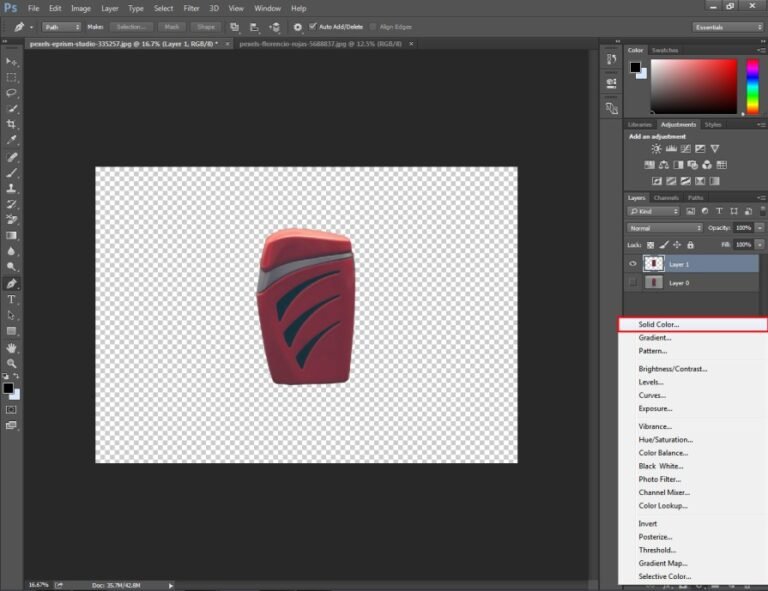Toggle lock position icon
Image resolution: width=768 pixels, height=591 pixels.
677,245
